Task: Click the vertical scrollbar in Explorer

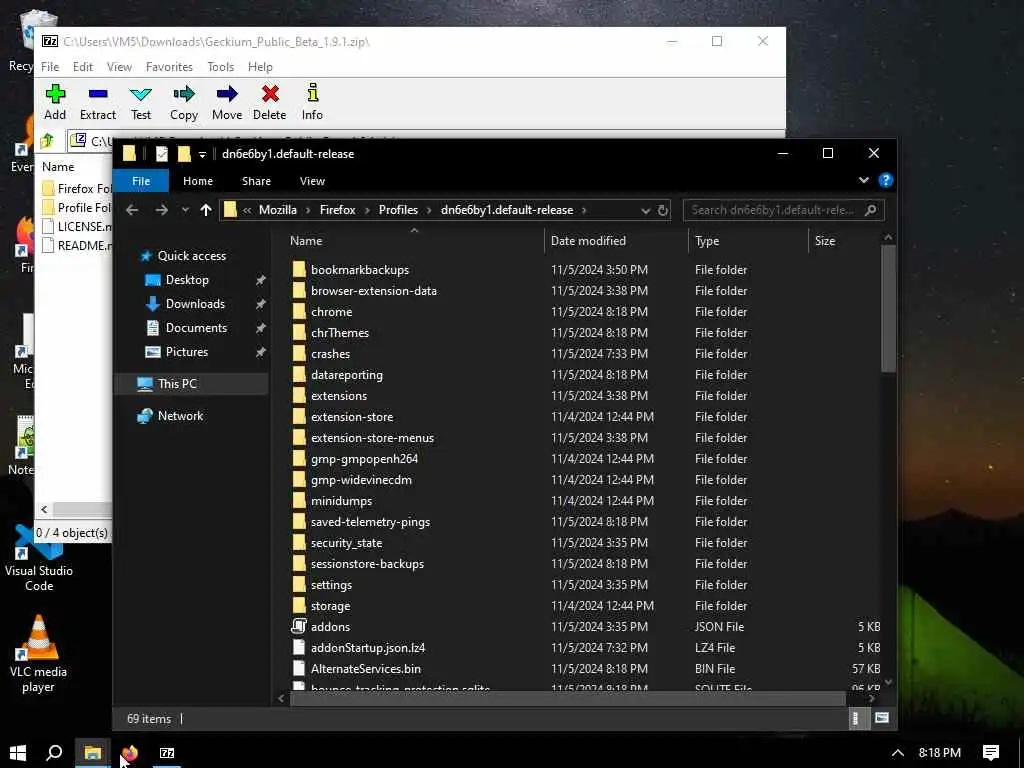Action: click(888, 308)
